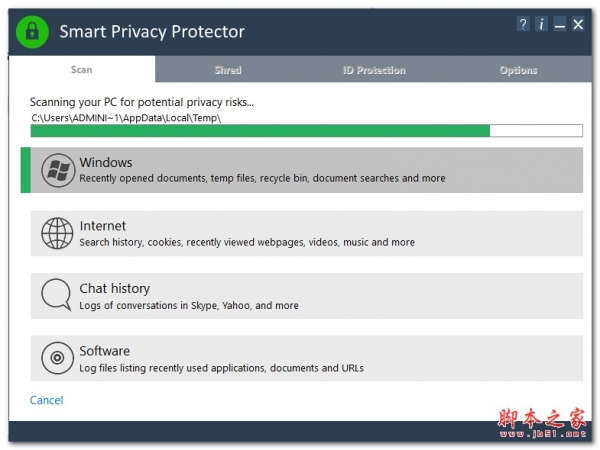The width and height of the screenshot is (600, 450).
Task: Go to the ID Protection tab
Action: (x=374, y=70)
